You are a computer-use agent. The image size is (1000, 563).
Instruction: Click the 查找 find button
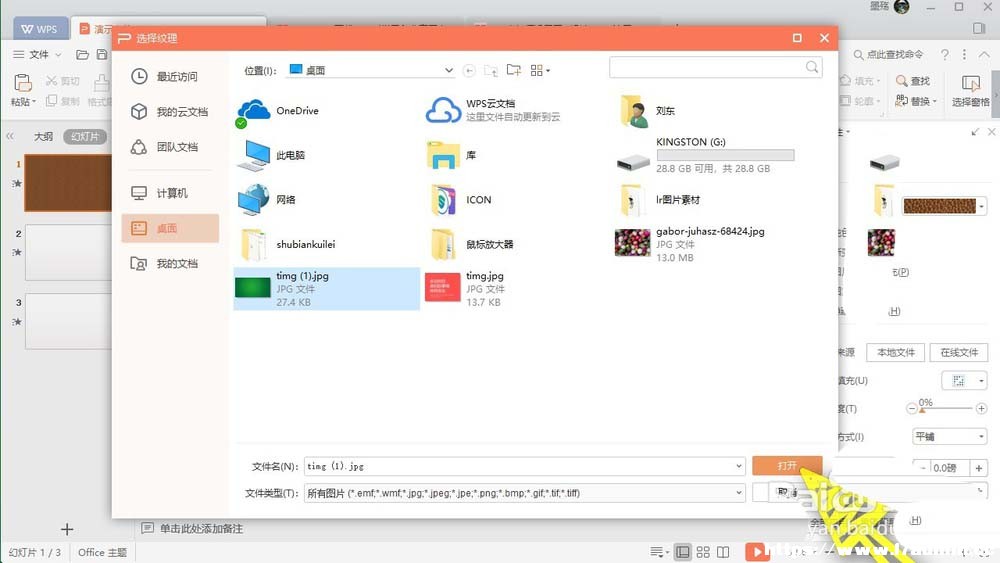tap(913, 81)
